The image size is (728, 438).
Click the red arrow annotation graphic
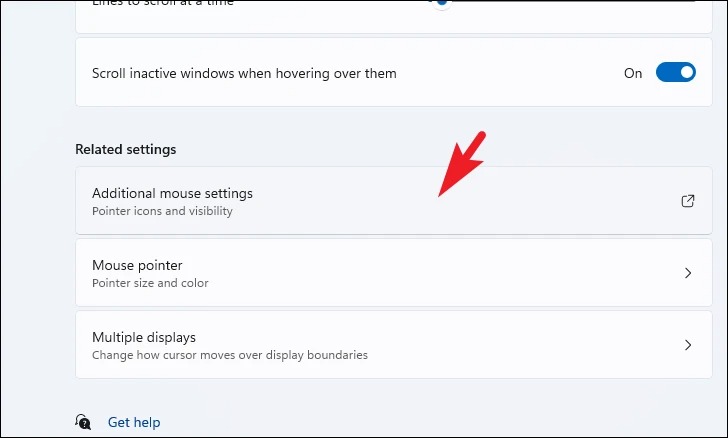tap(462, 163)
